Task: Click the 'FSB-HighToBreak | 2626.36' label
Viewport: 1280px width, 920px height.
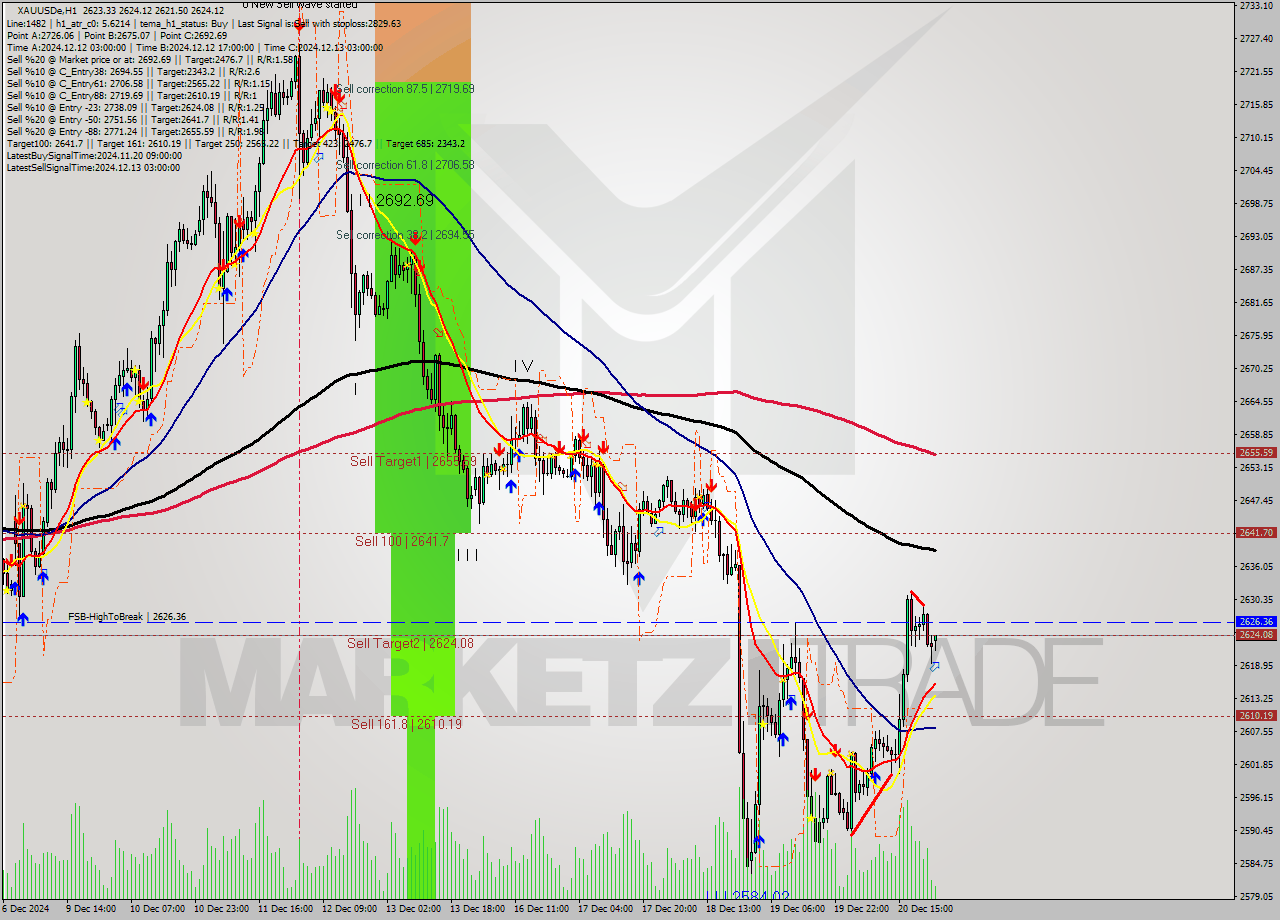Action: pyautogui.click(x=127, y=617)
